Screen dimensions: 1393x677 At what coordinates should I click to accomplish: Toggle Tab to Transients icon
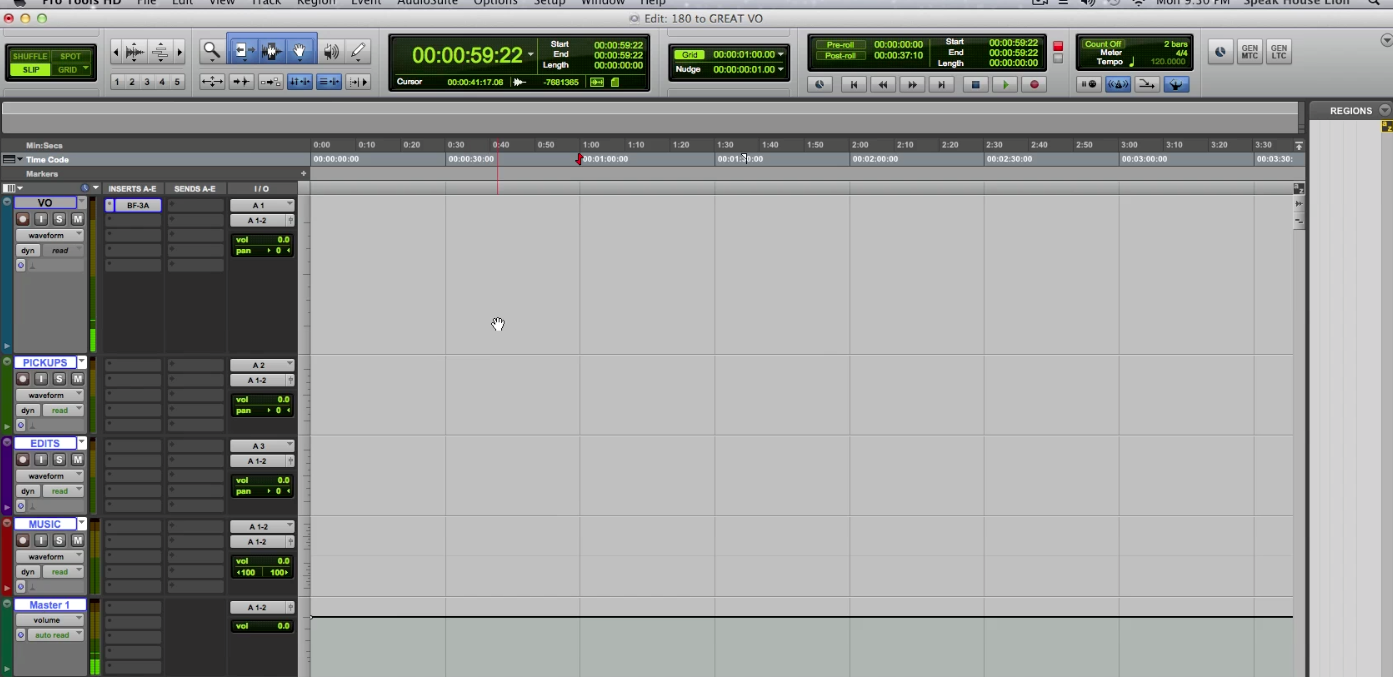click(x=241, y=82)
